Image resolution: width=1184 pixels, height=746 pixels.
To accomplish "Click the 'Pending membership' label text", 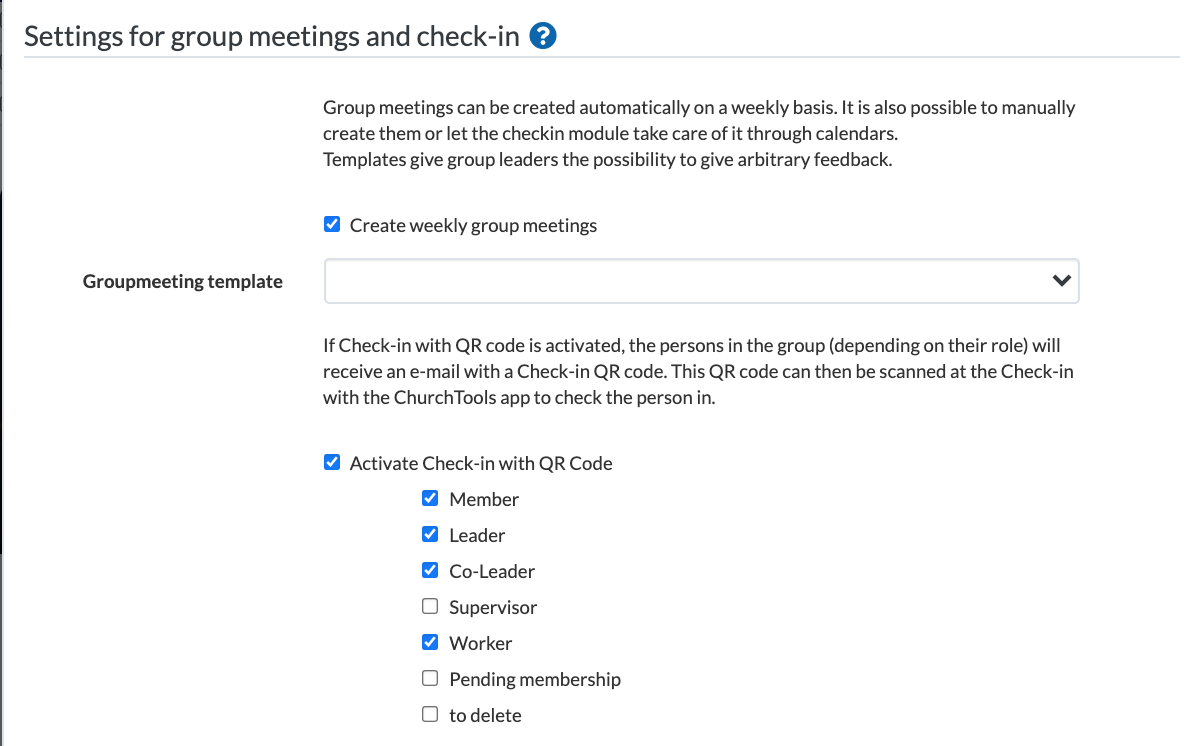I will click(x=535, y=680).
